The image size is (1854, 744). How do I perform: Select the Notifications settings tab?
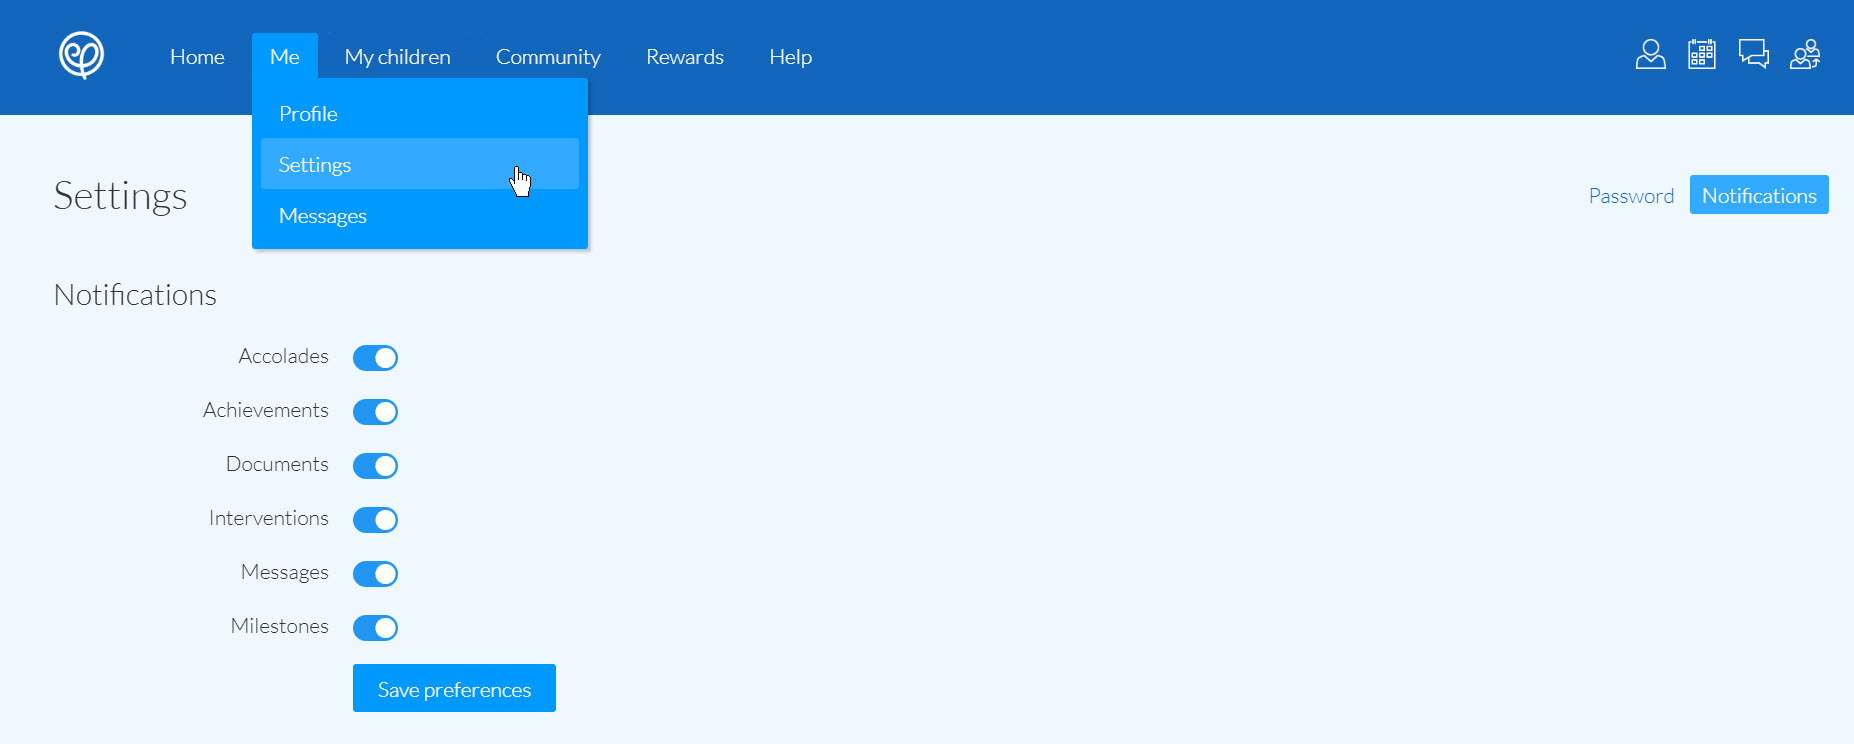tap(1758, 196)
